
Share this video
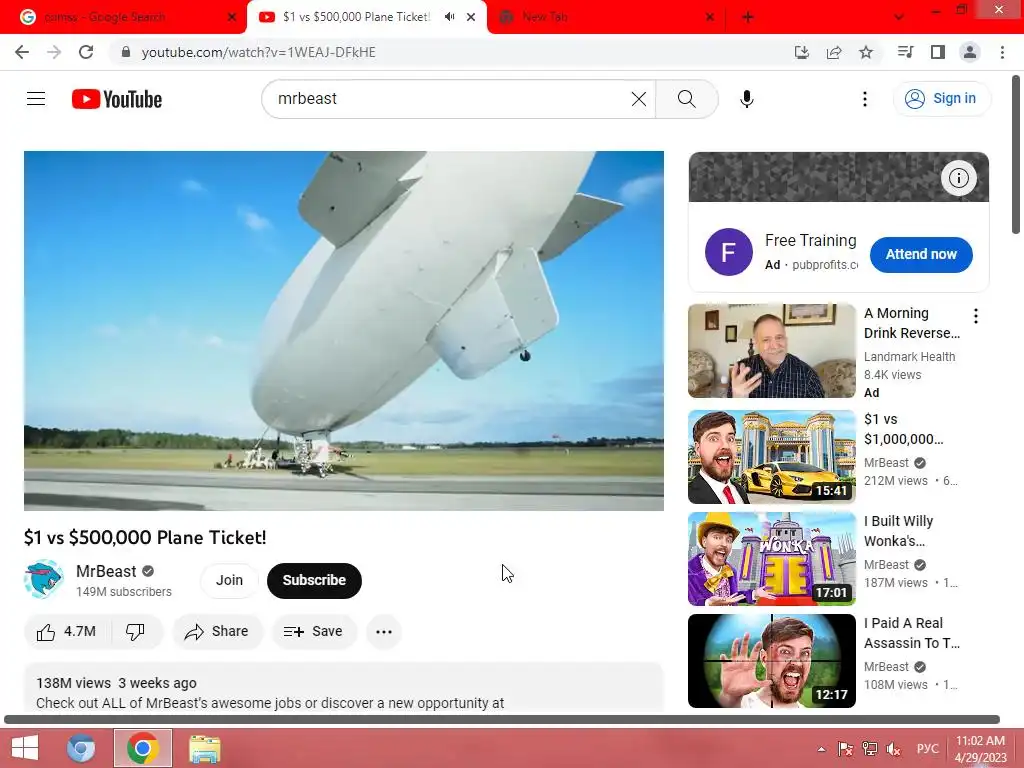click(x=217, y=632)
